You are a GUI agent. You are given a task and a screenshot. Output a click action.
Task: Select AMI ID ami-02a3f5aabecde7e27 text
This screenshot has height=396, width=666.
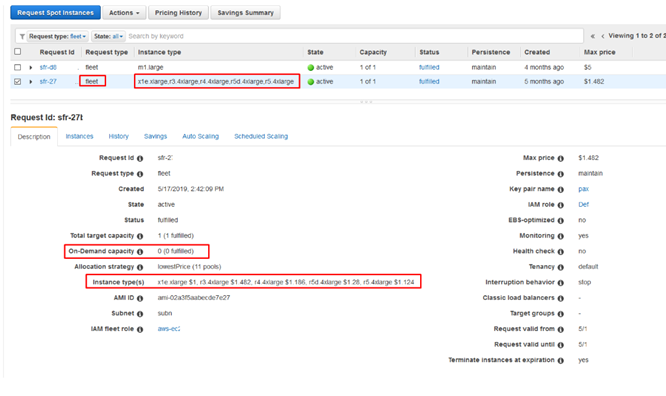tap(194, 298)
